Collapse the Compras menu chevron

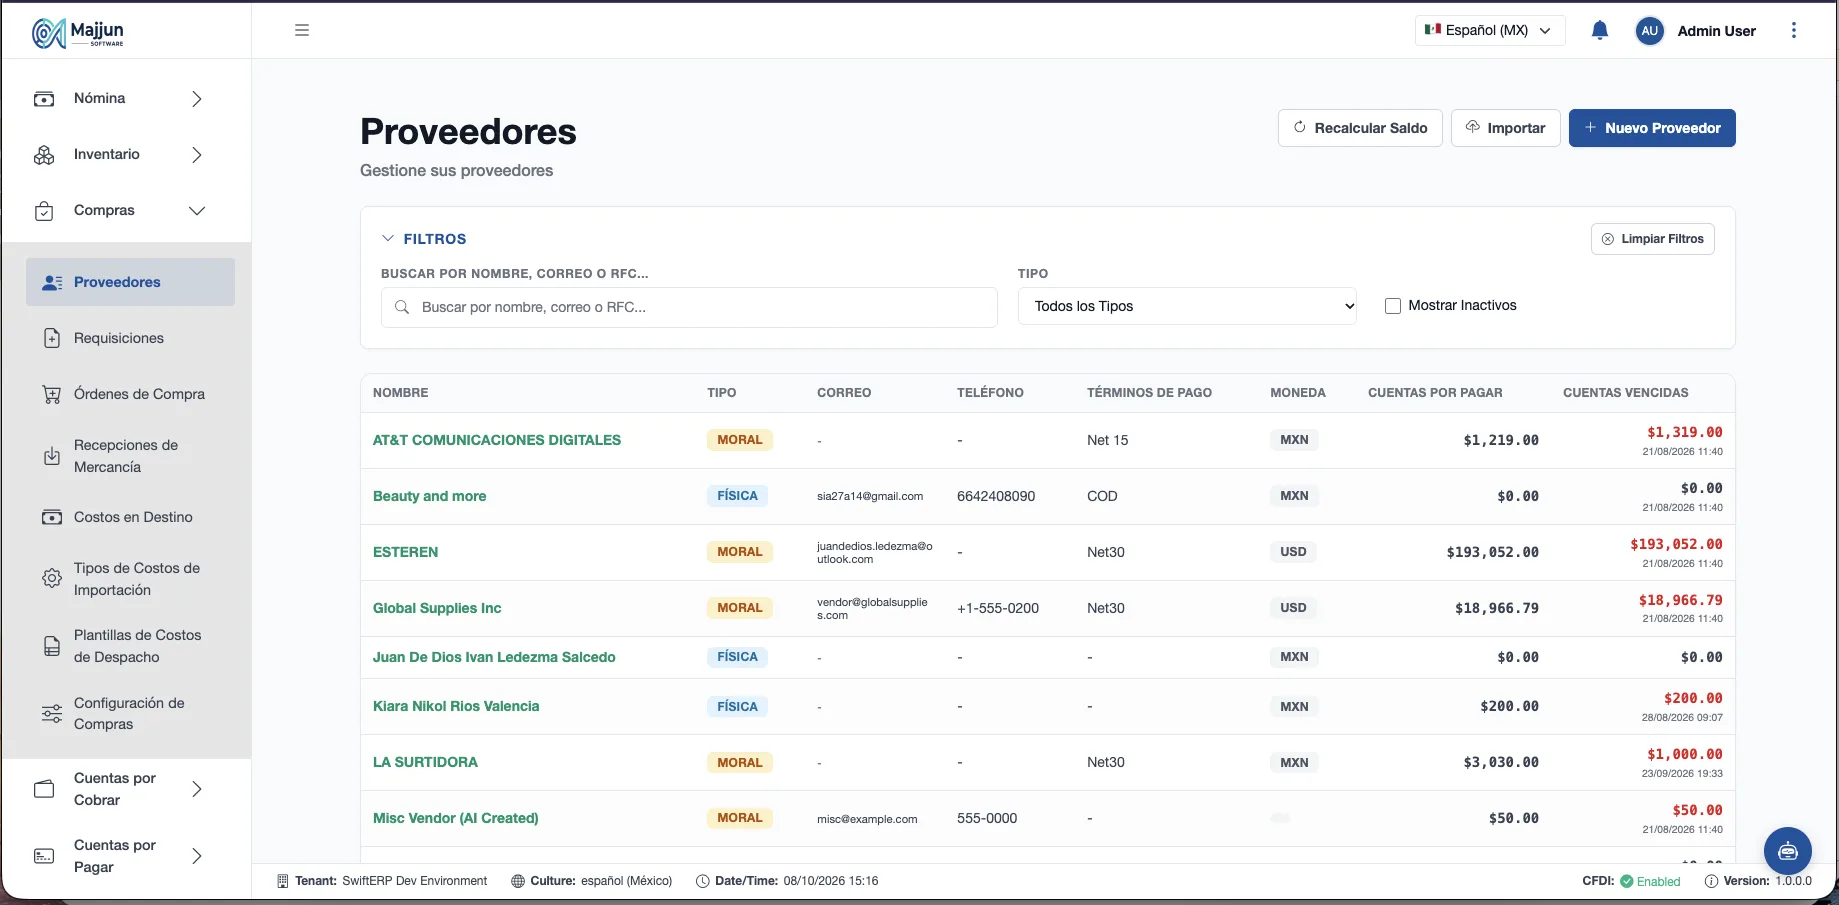197,211
